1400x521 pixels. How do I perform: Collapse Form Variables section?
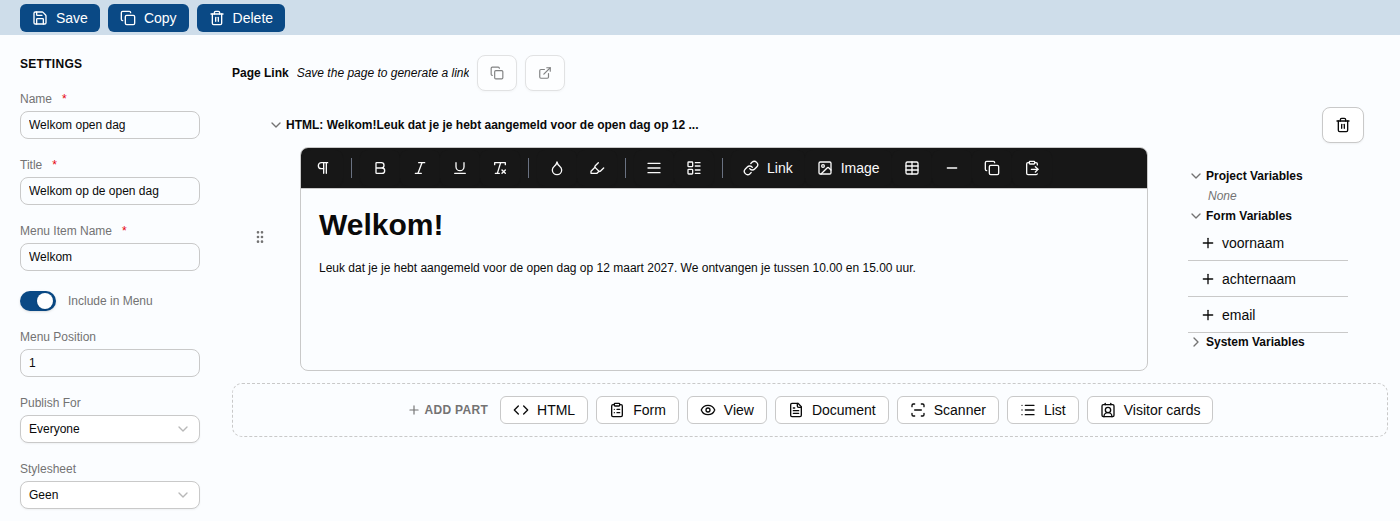tap(1196, 216)
